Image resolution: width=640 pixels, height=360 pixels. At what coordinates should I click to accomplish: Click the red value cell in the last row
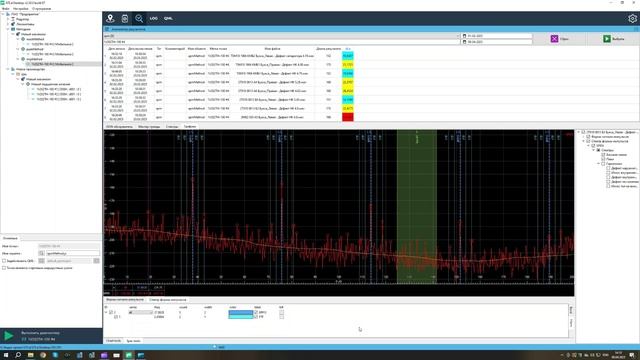point(348,117)
